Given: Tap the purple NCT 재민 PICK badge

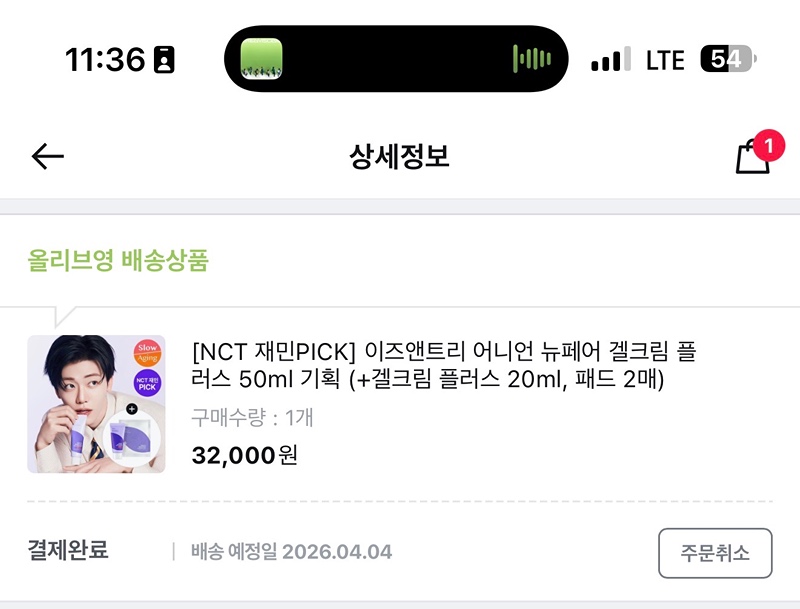Looking at the screenshot, I should (x=147, y=384).
